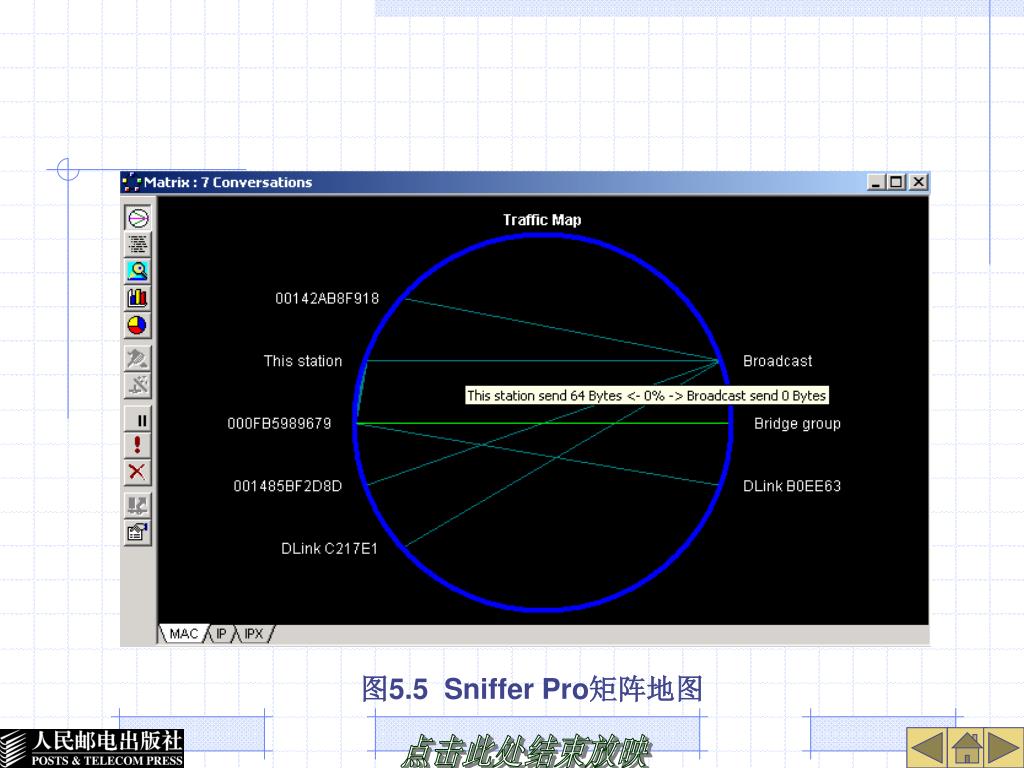Viewport: 1024px width, 768px height.
Task: Go to the next slide arrow
Action: [1004, 746]
